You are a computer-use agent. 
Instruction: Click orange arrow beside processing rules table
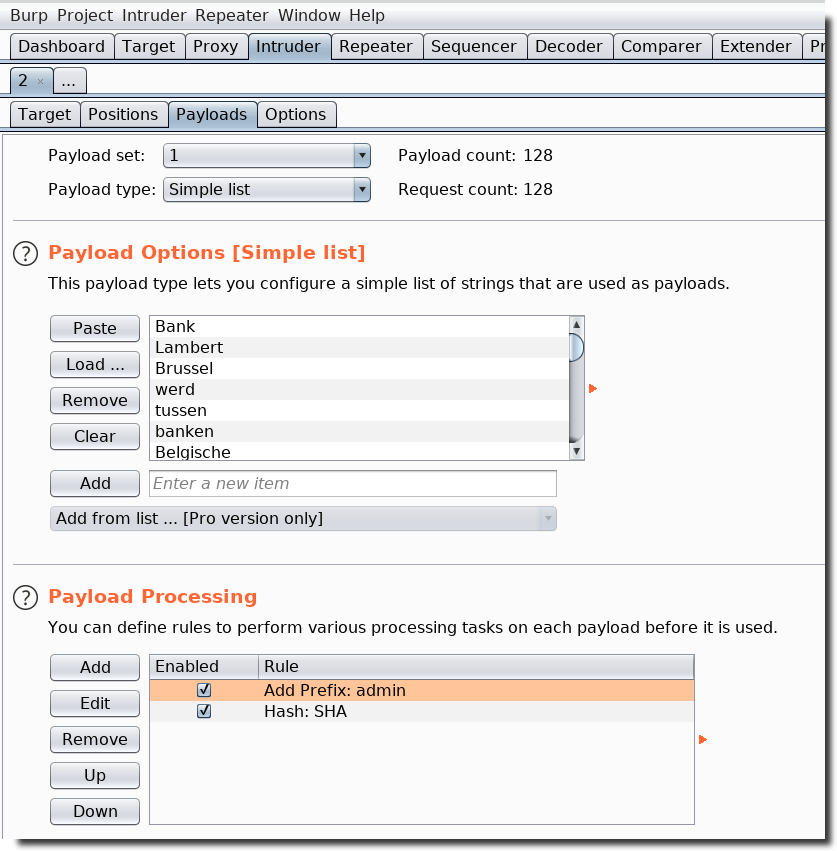(x=703, y=740)
